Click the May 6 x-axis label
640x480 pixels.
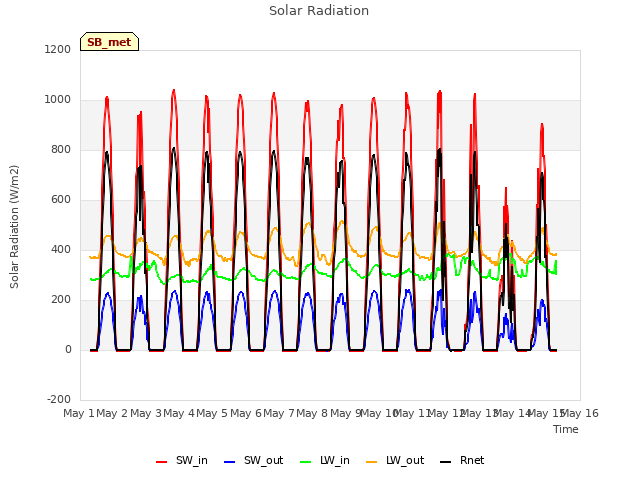[x=246, y=413]
